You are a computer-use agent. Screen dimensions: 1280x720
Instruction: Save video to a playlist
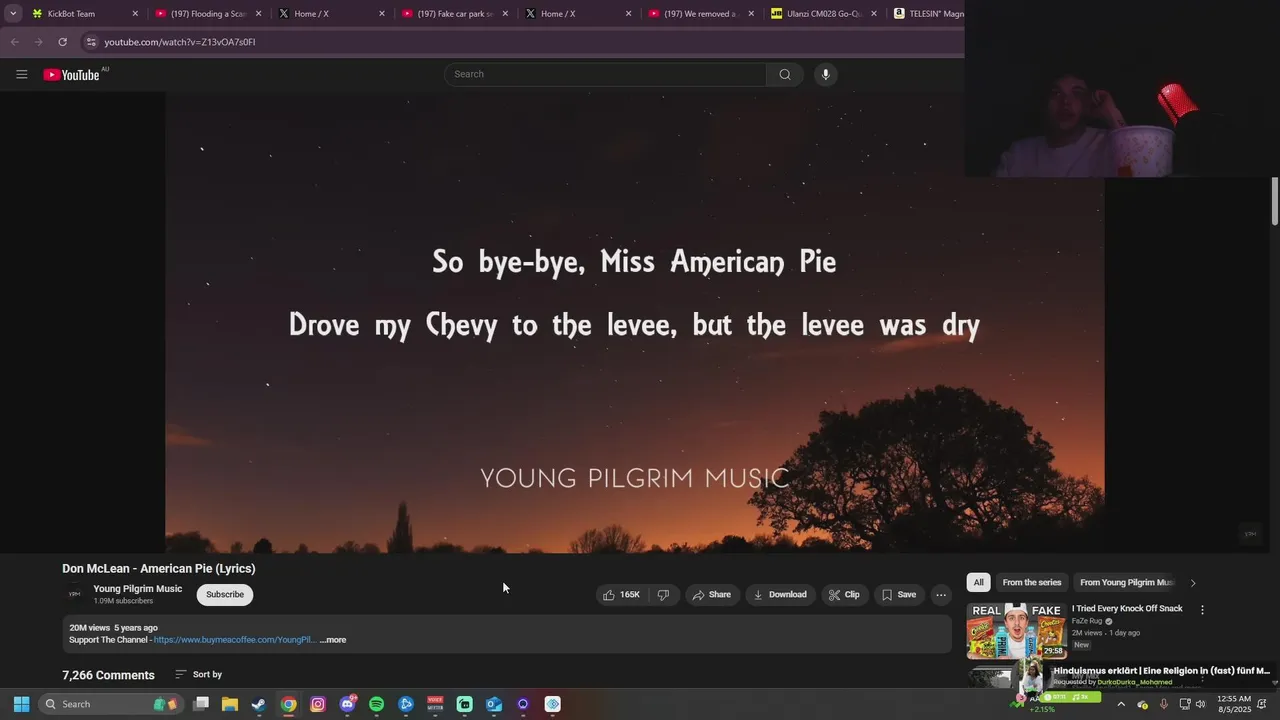(898, 595)
